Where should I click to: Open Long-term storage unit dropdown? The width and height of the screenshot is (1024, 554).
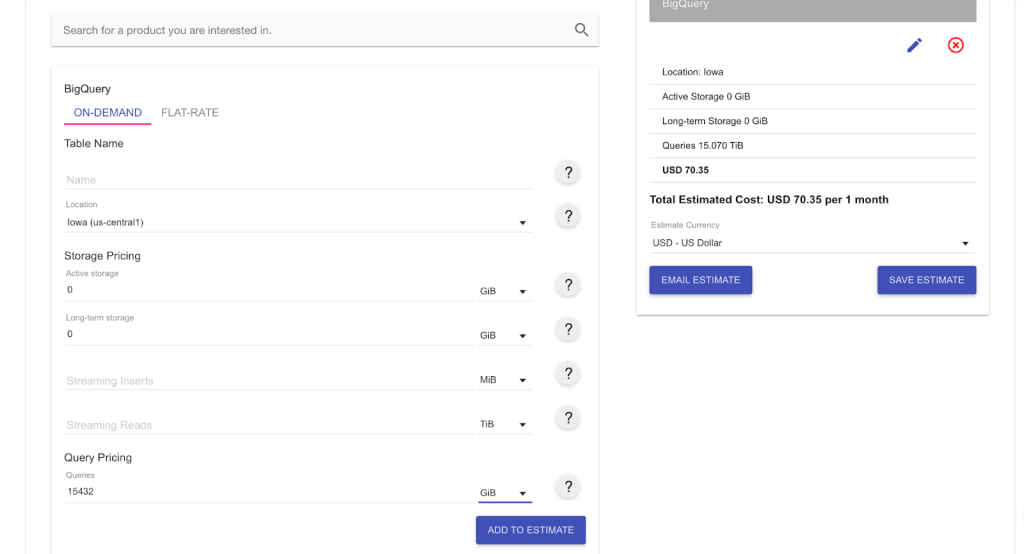[504, 335]
